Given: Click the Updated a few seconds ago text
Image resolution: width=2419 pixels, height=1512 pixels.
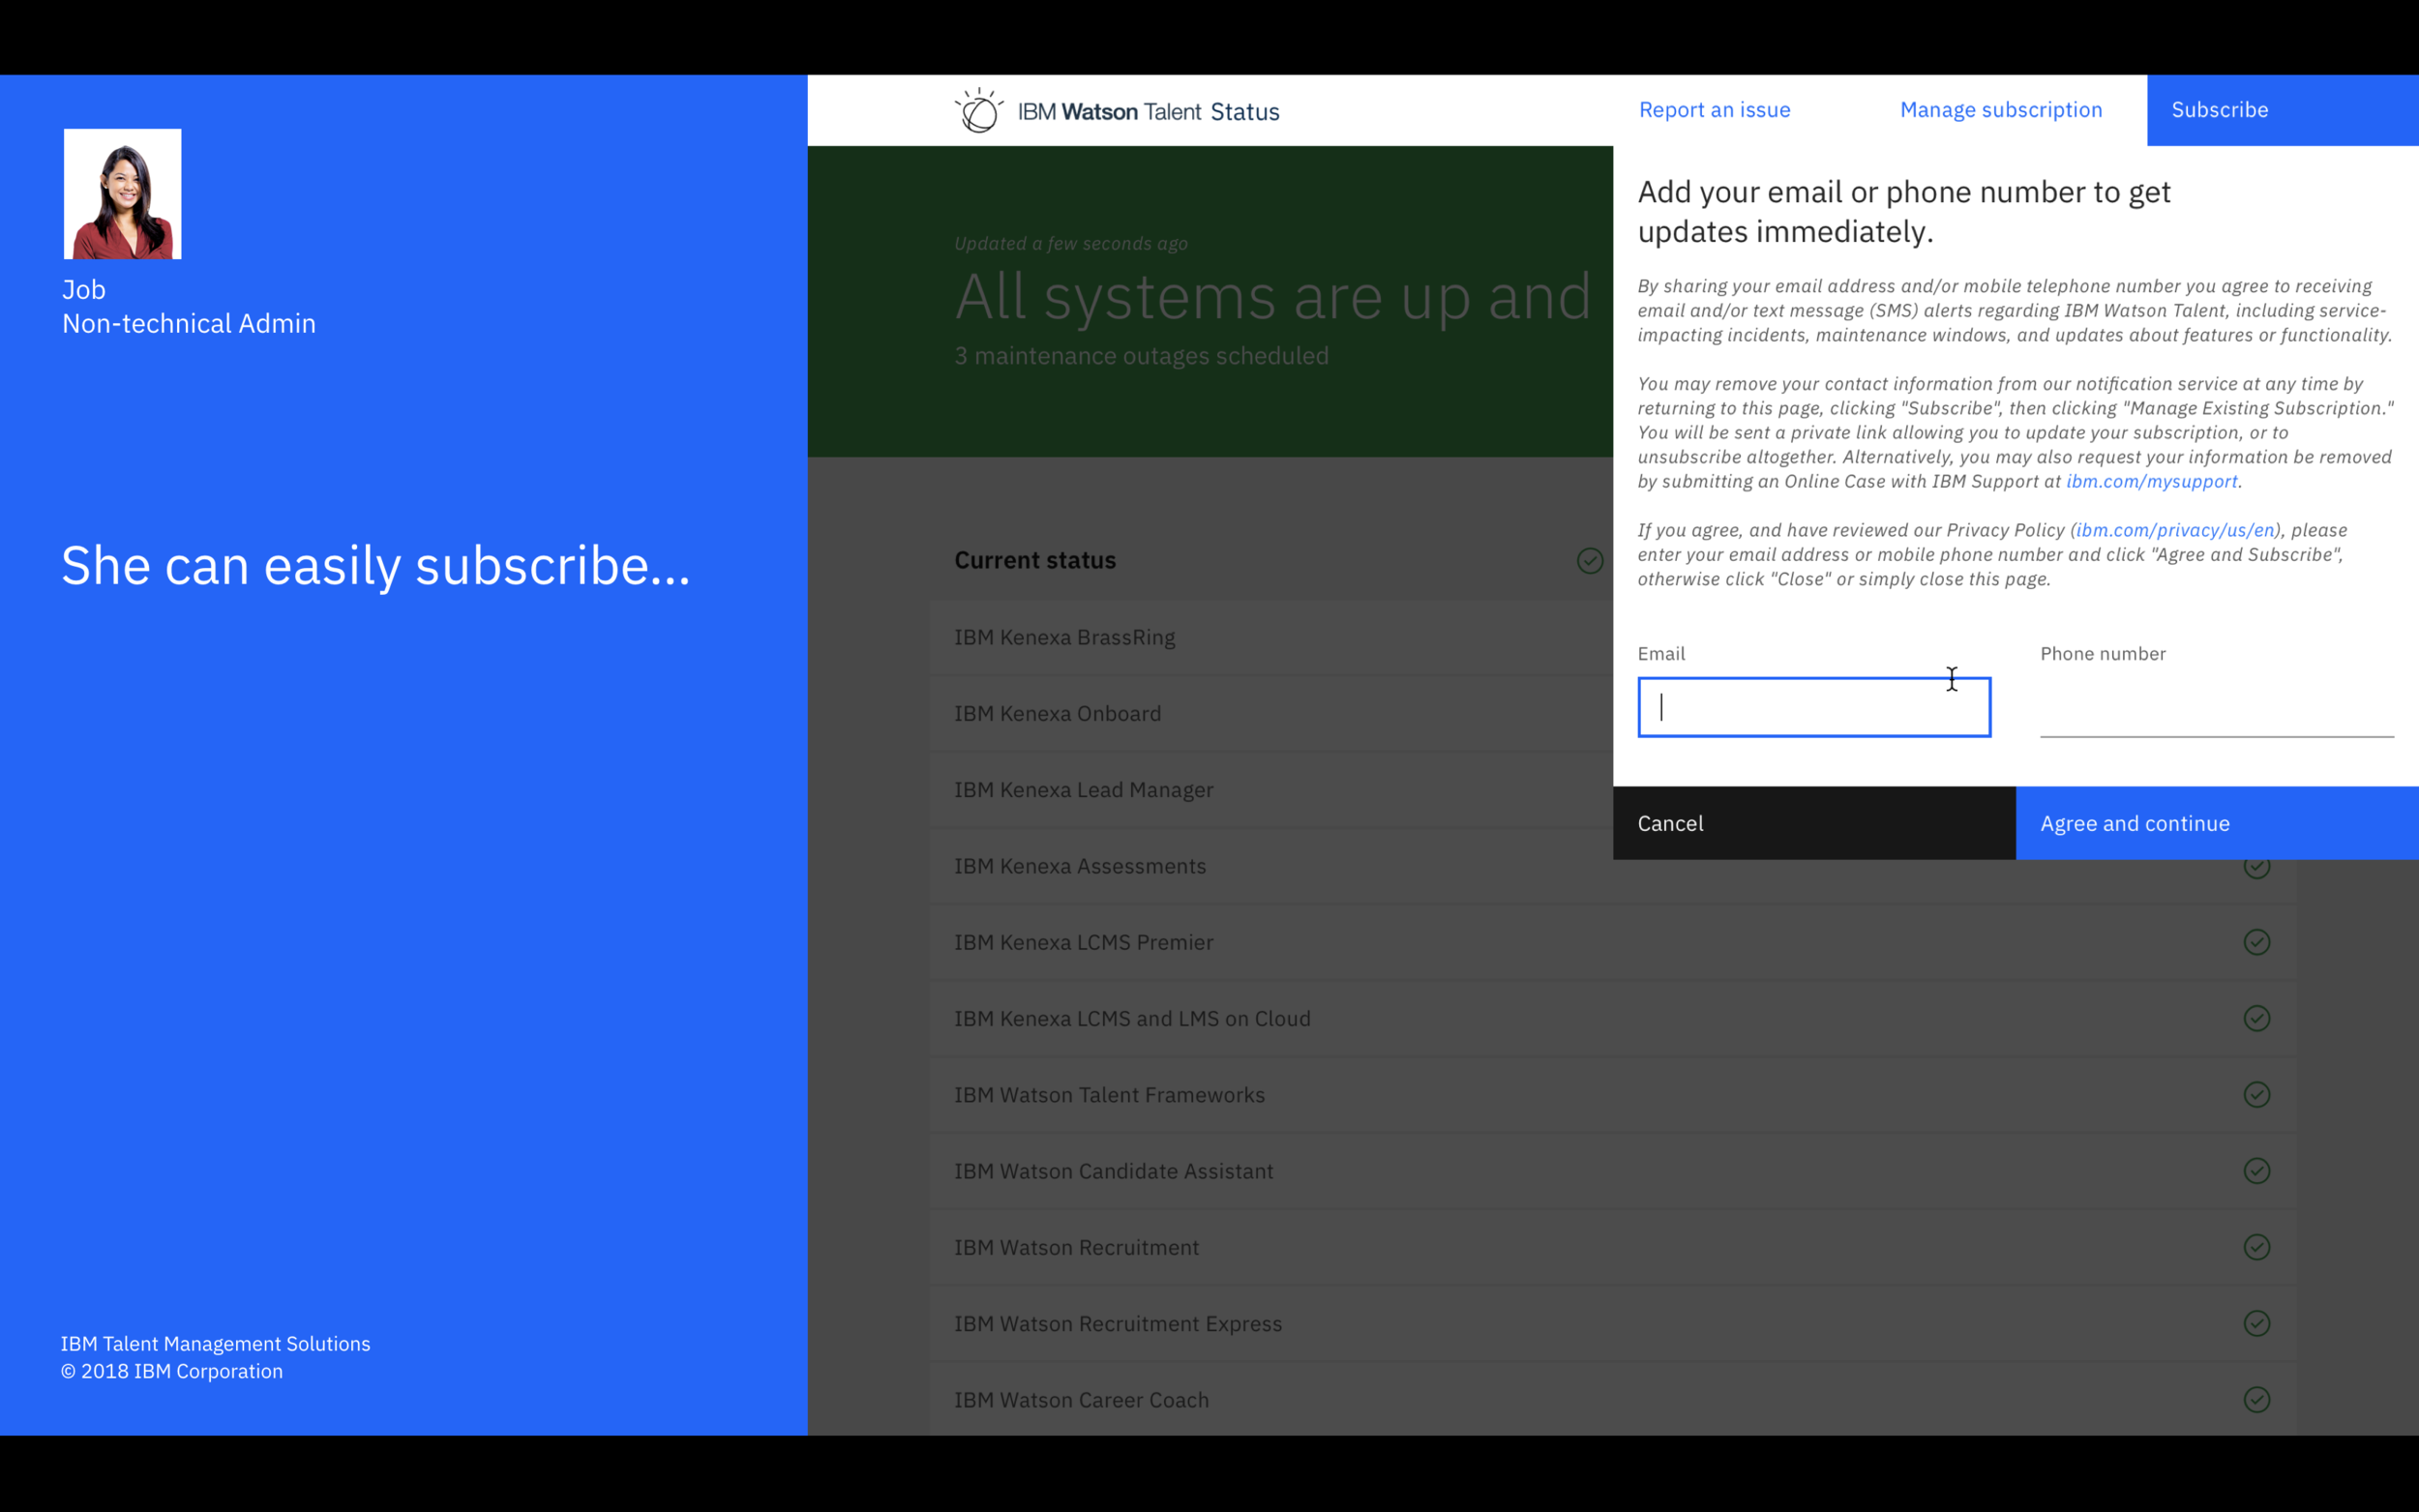Looking at the screenshot, I should [1071, 244].
